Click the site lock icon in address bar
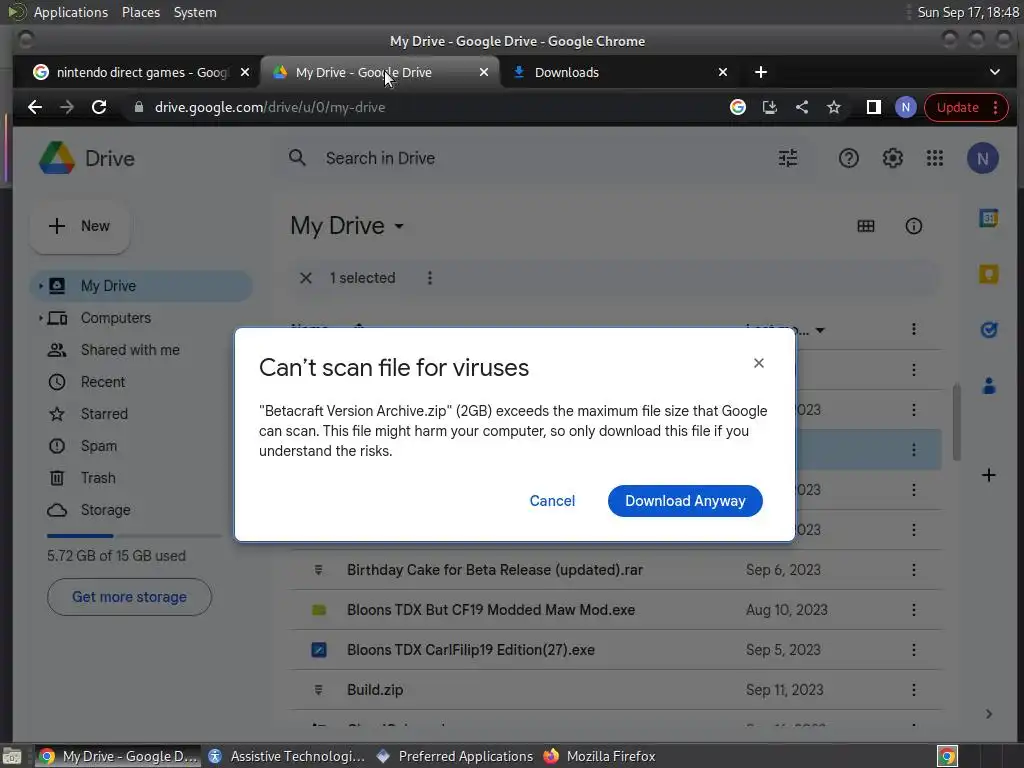The height and width of the screenshot is (768, 1024). (x=138, y=107)
